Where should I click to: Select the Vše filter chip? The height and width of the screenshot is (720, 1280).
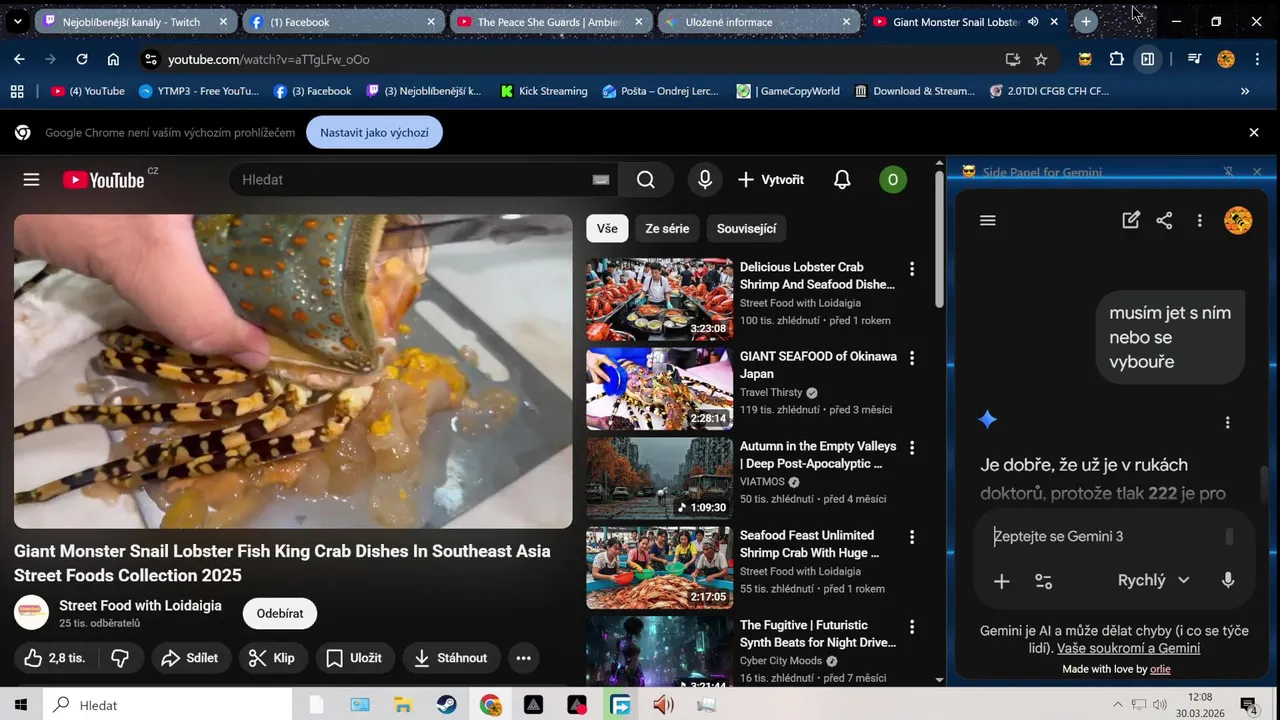[x=607, y=229]
